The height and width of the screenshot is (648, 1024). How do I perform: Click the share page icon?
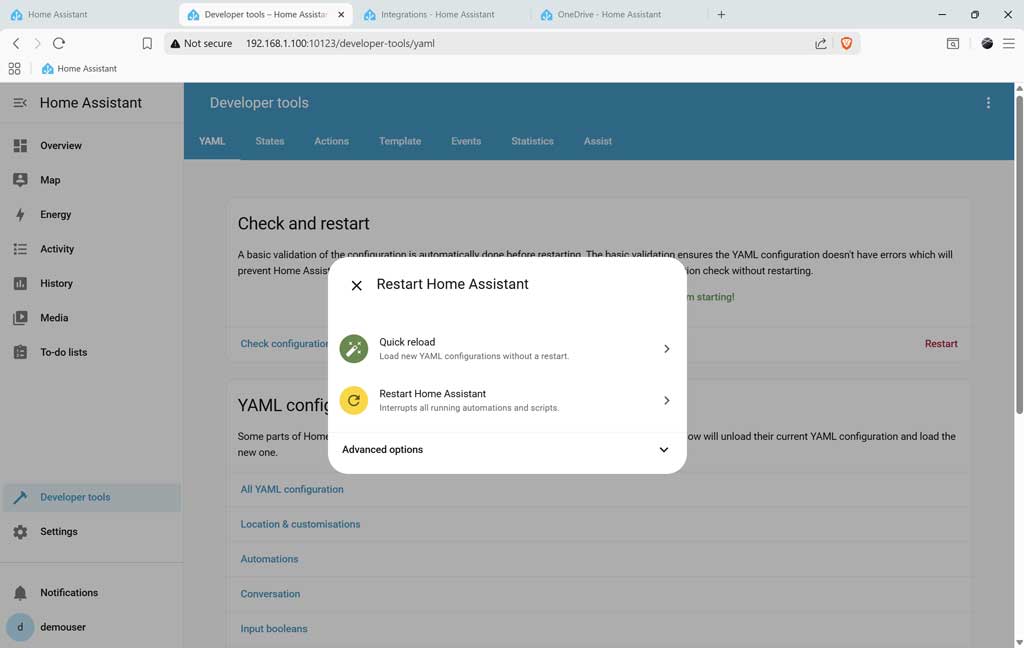[x=821, y=43]
